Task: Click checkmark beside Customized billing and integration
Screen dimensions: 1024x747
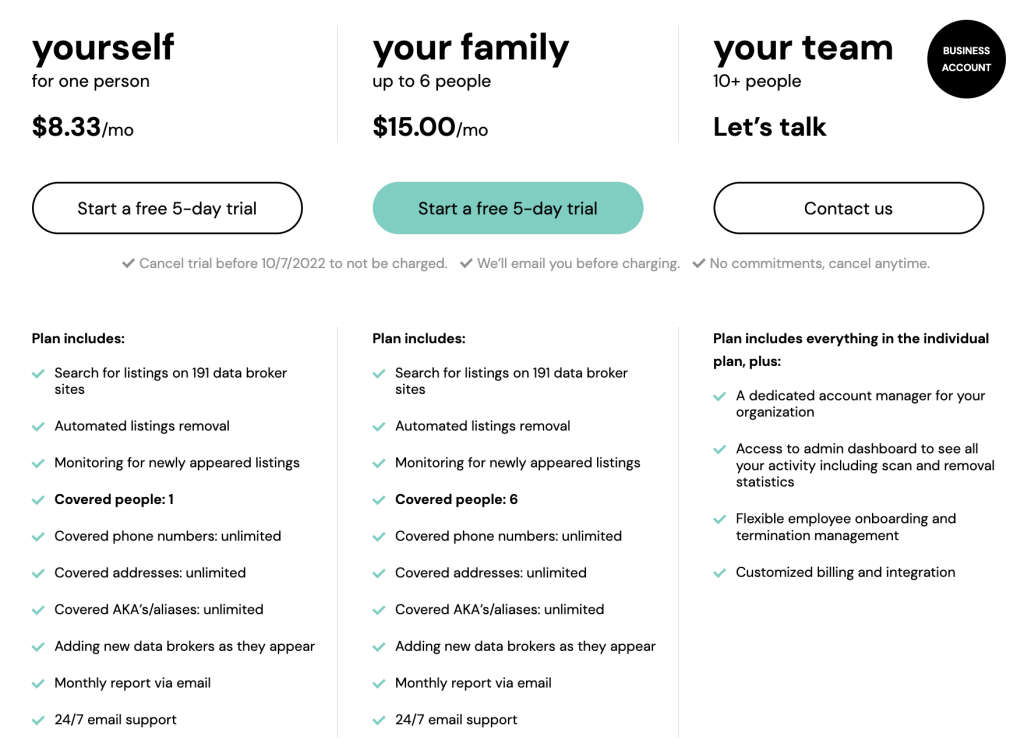Action: (720, 573)
